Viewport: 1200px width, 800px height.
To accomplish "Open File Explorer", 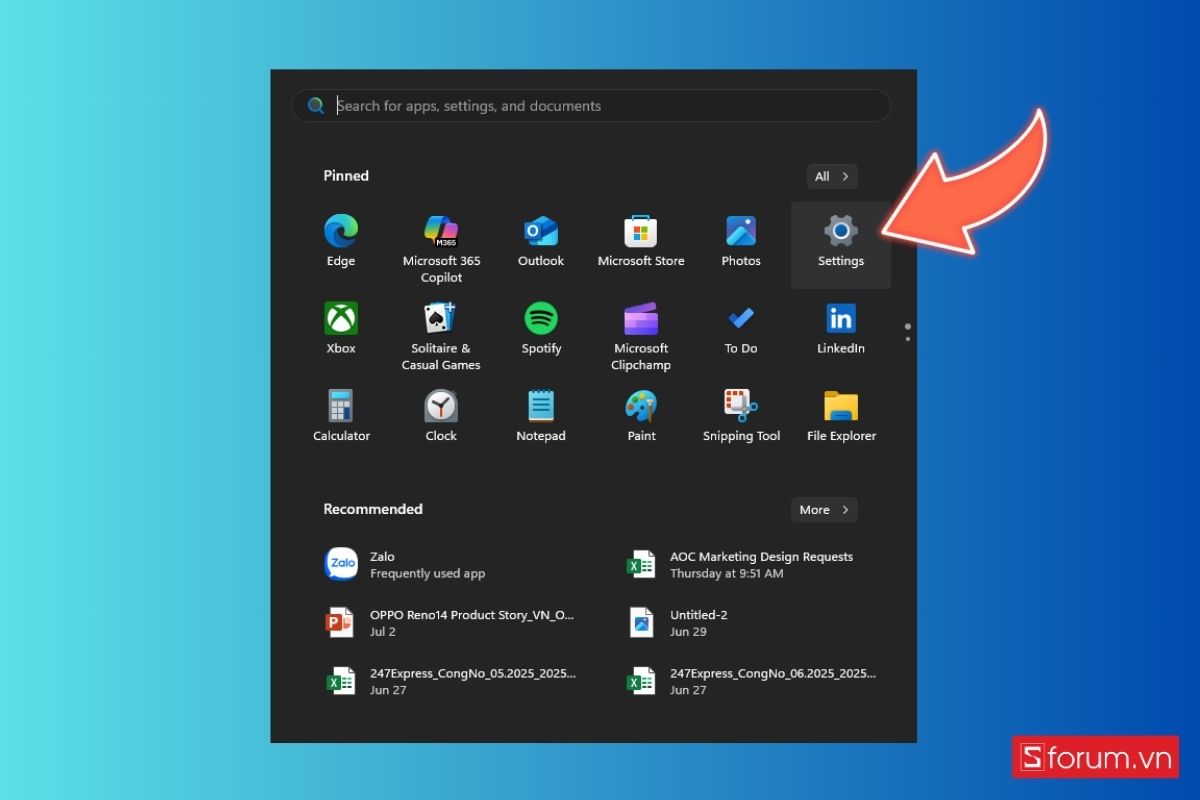I will click(x=841, y=417).
